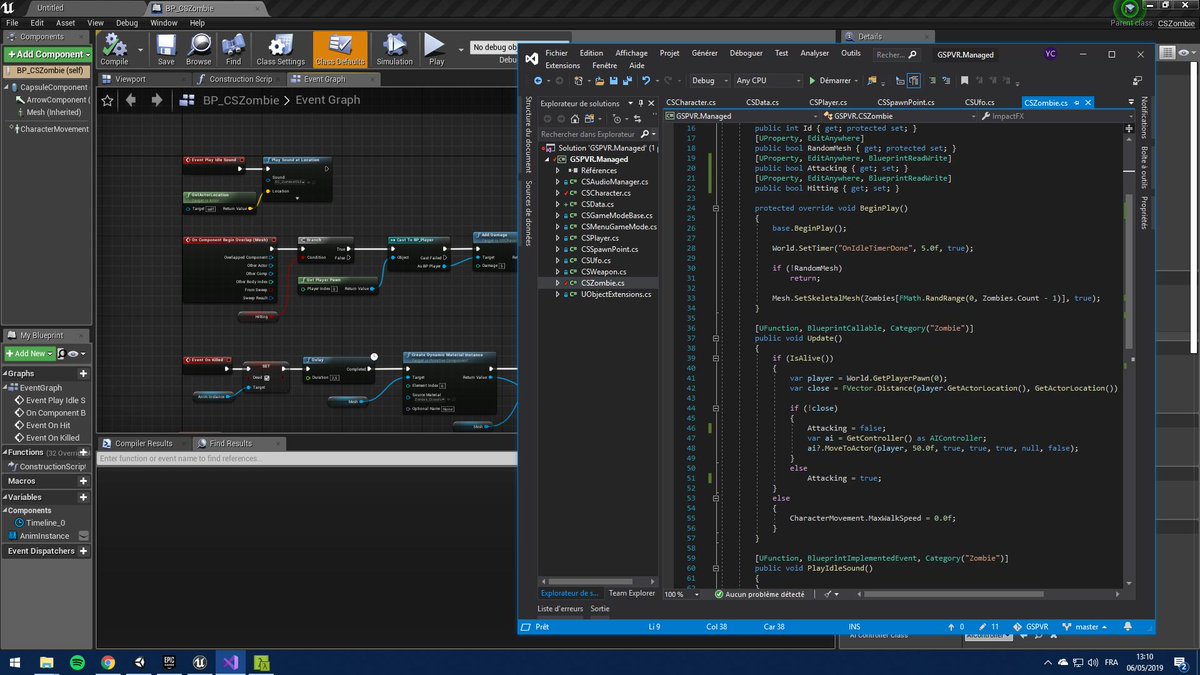Open Spotify from the Windows taskbar

[x=77, y=662]
